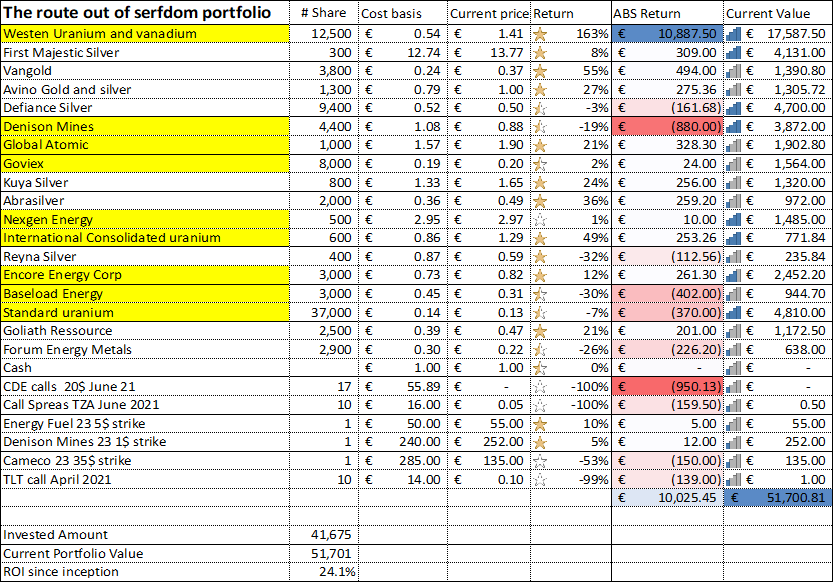This screenshot has width=834, height=583.
Task: Select the empty star icon in the Nexgen Energy row
Action: (540, 220)
